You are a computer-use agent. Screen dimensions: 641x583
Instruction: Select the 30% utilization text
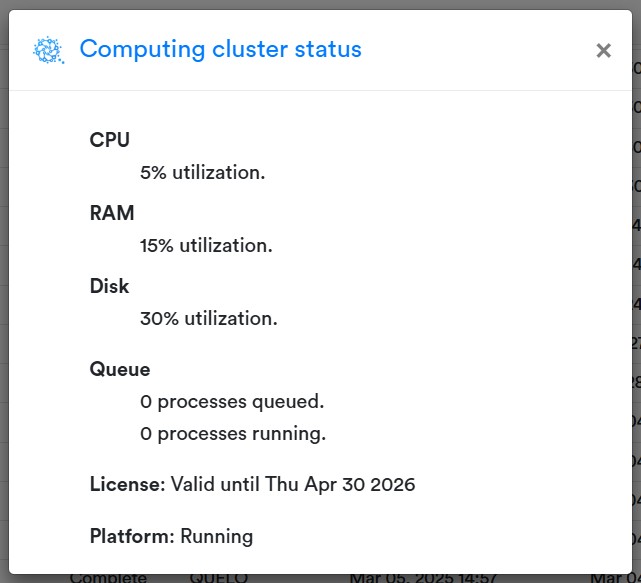point(209,318)
